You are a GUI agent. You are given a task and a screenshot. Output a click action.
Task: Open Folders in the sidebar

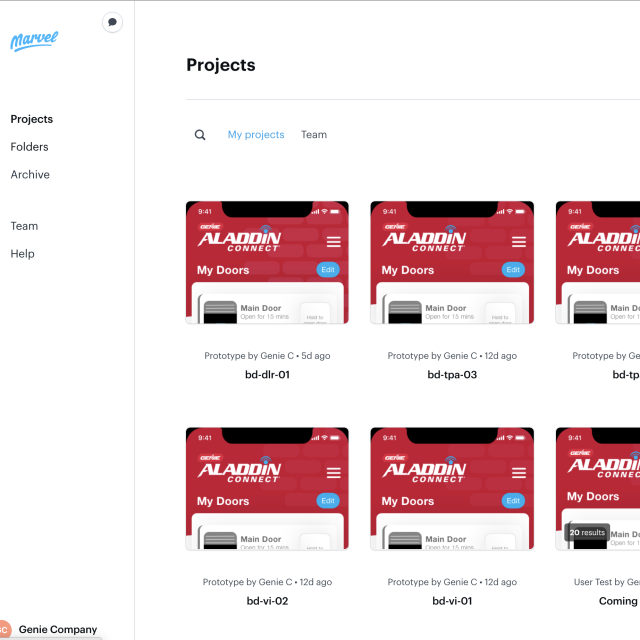click(30, 147)
